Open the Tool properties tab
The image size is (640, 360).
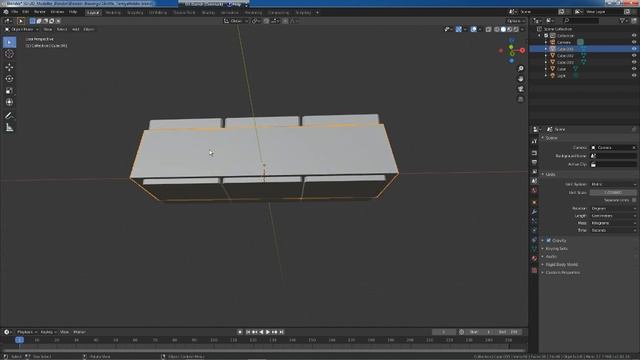(534, 141)
